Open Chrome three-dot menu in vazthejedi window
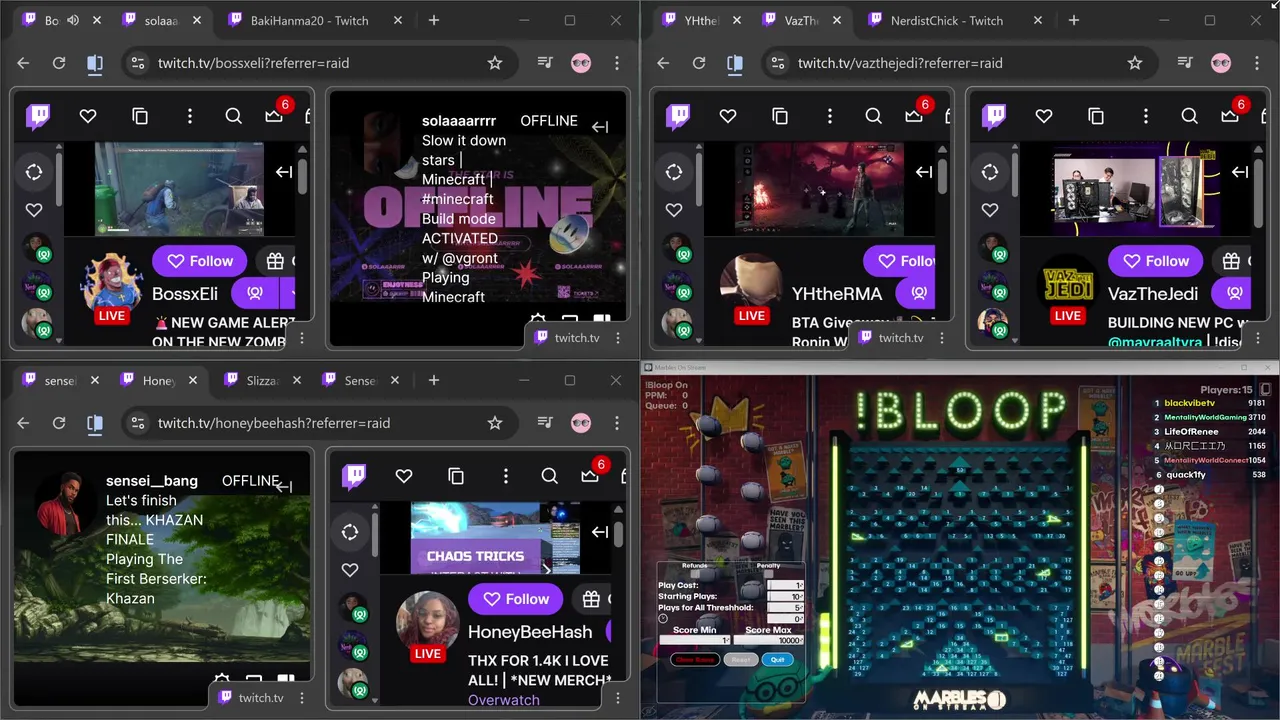Image resolution: width=1280 pixels, height=720 pixels. 1257,63
